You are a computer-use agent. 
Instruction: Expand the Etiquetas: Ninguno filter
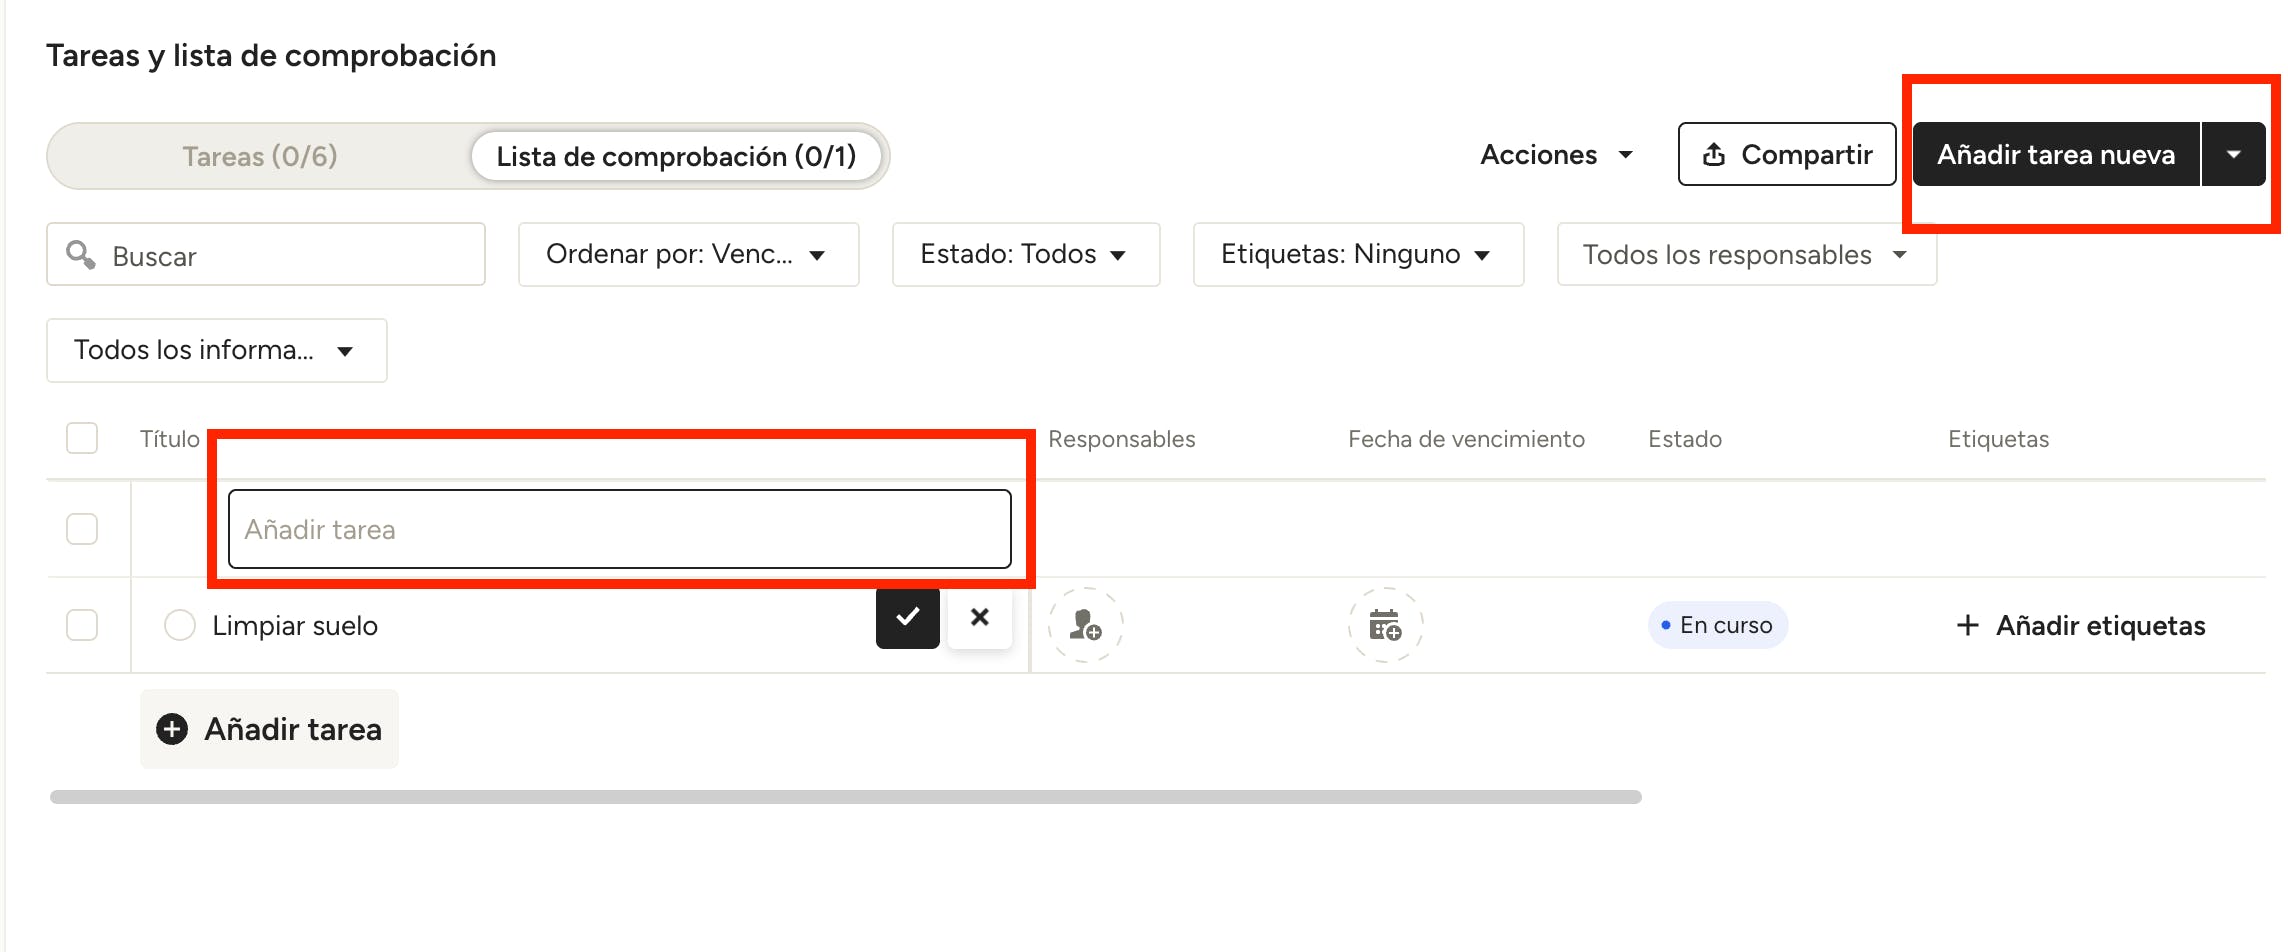coord(1357,254)
